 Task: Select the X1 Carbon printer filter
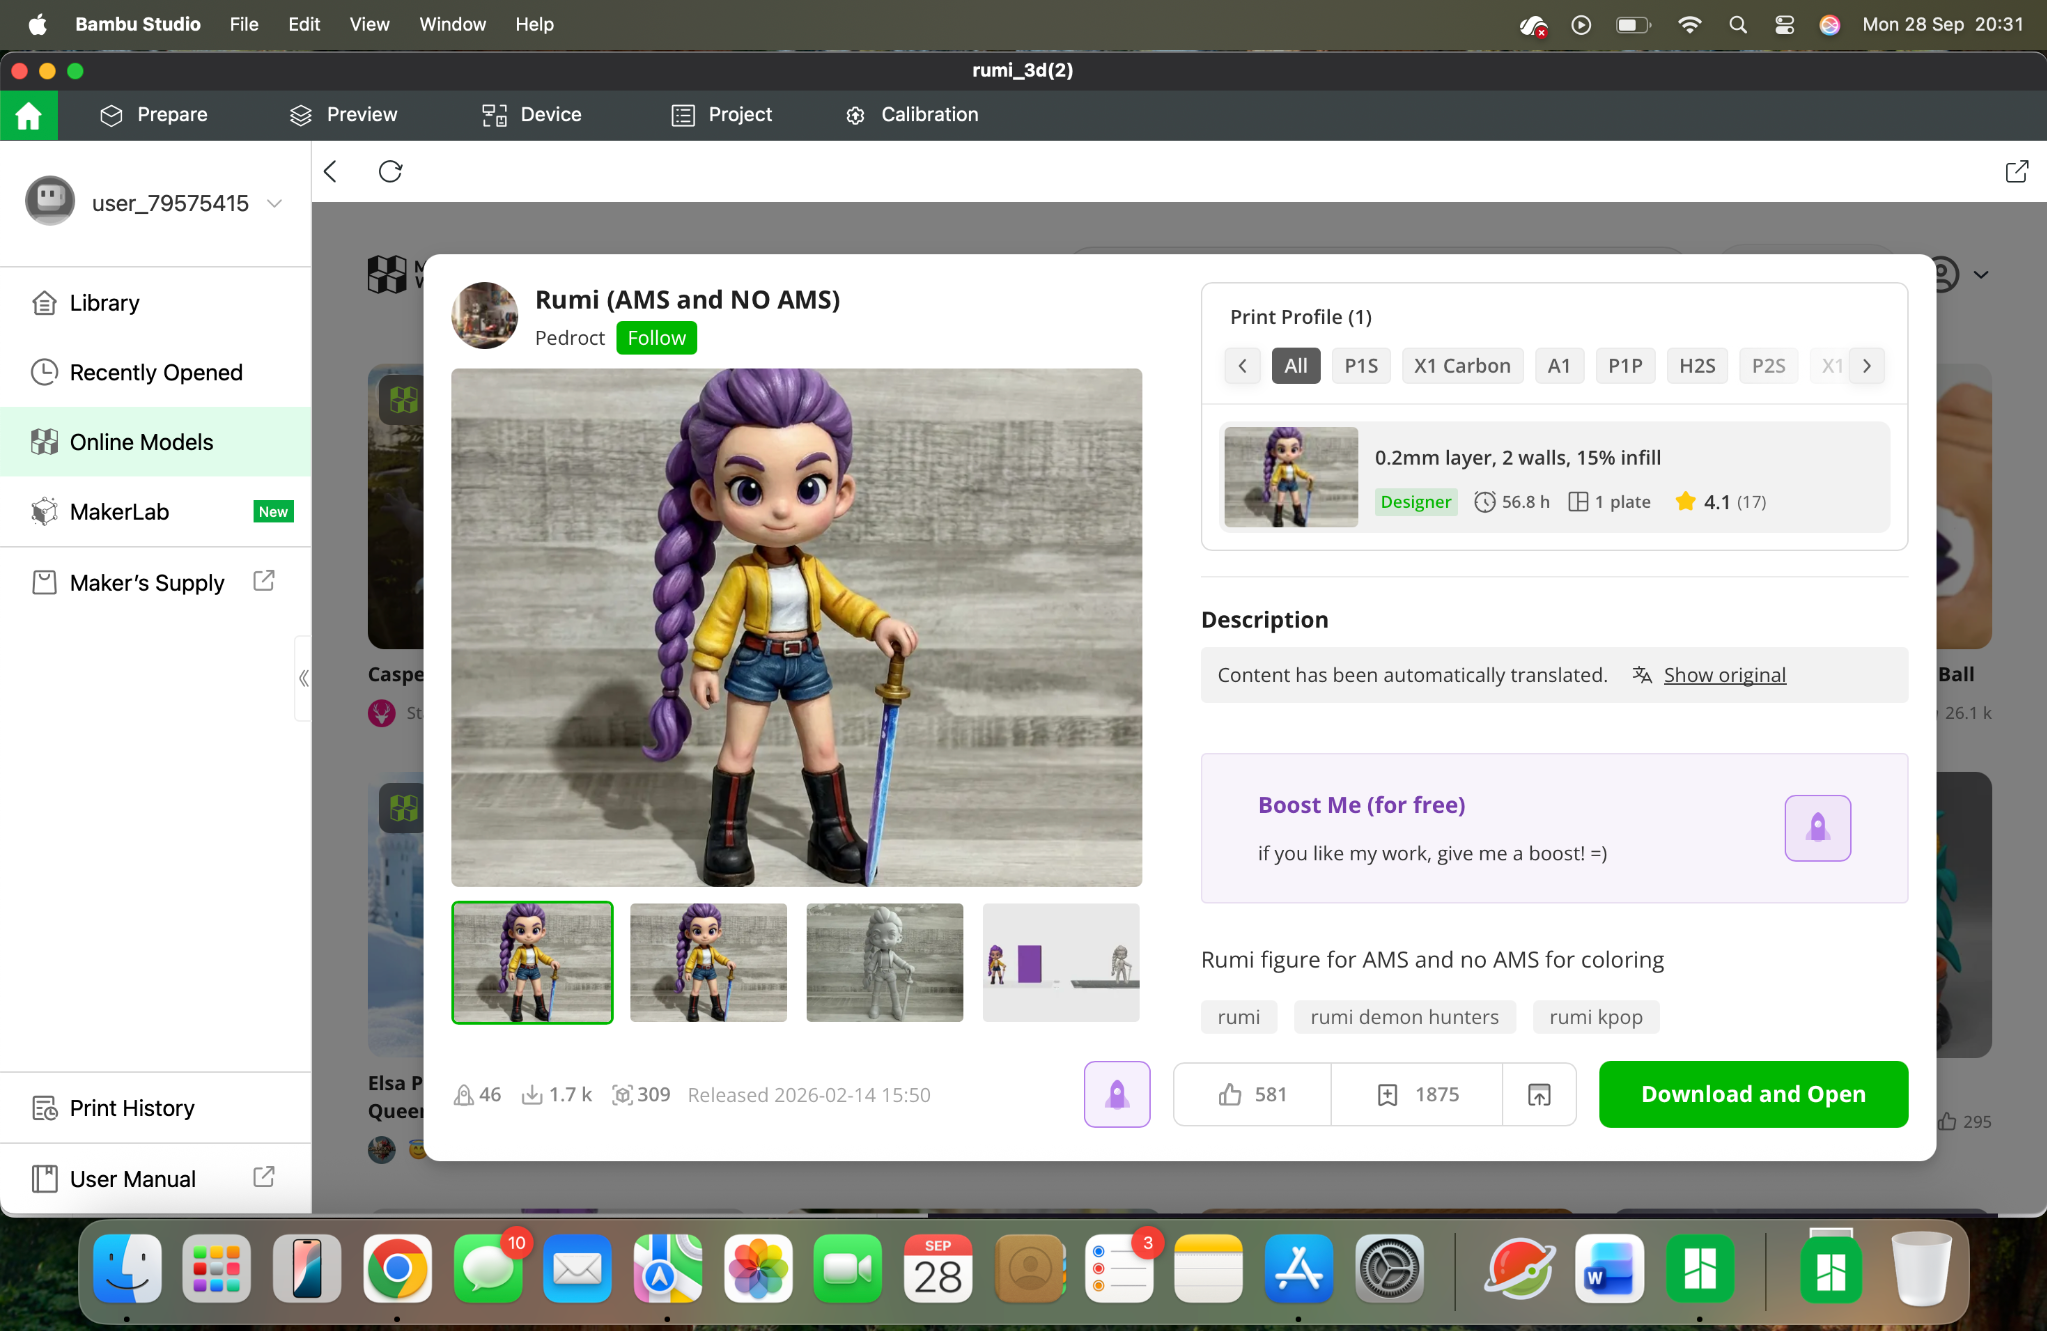click(x=1462, y=366)
